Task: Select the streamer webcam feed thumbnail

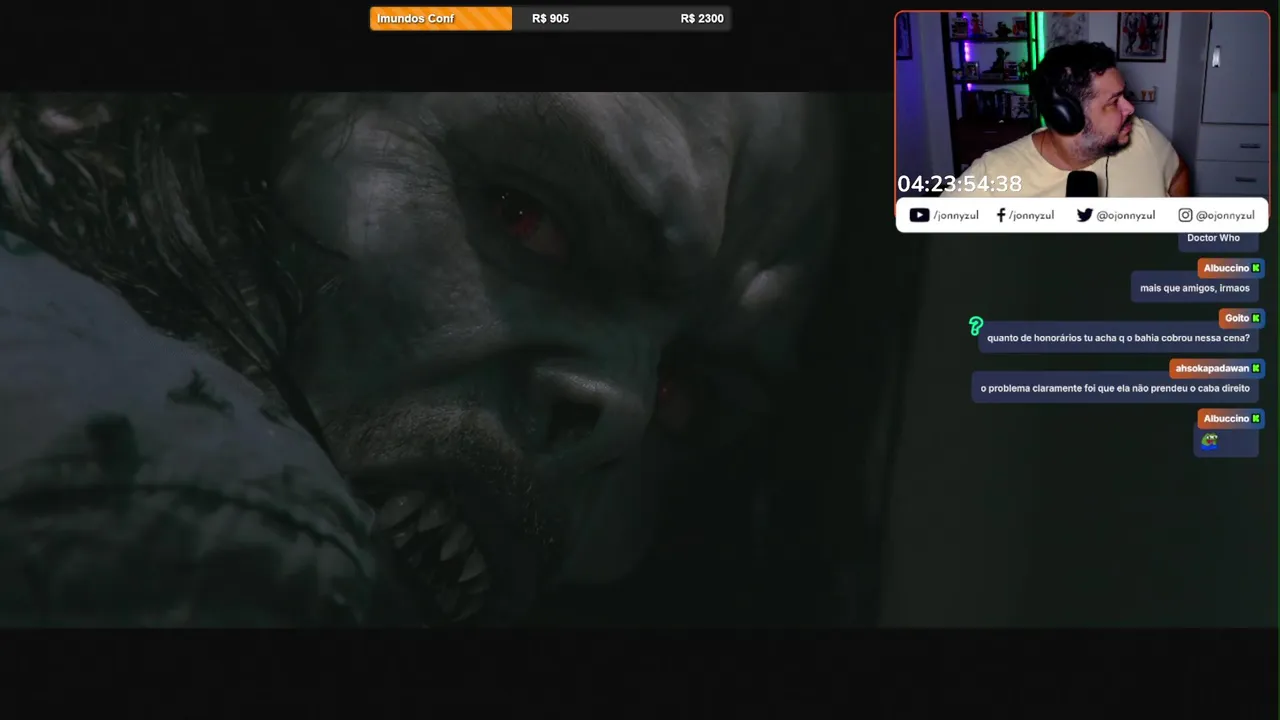Action: coord(1082,104)
